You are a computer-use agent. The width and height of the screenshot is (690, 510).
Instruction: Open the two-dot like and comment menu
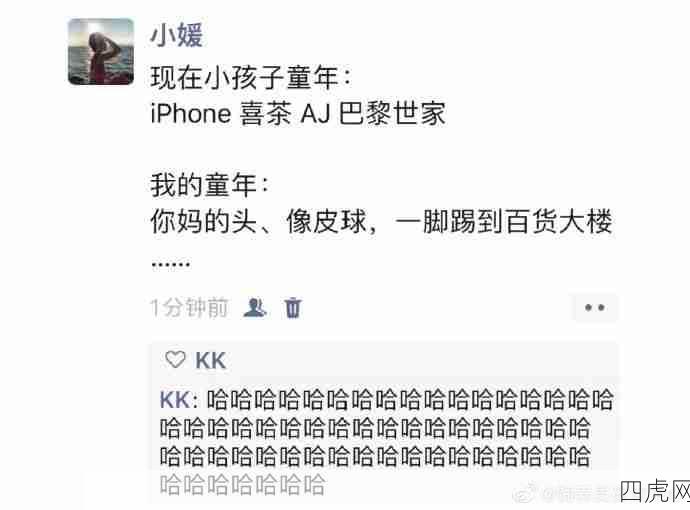tap(595, 307)
